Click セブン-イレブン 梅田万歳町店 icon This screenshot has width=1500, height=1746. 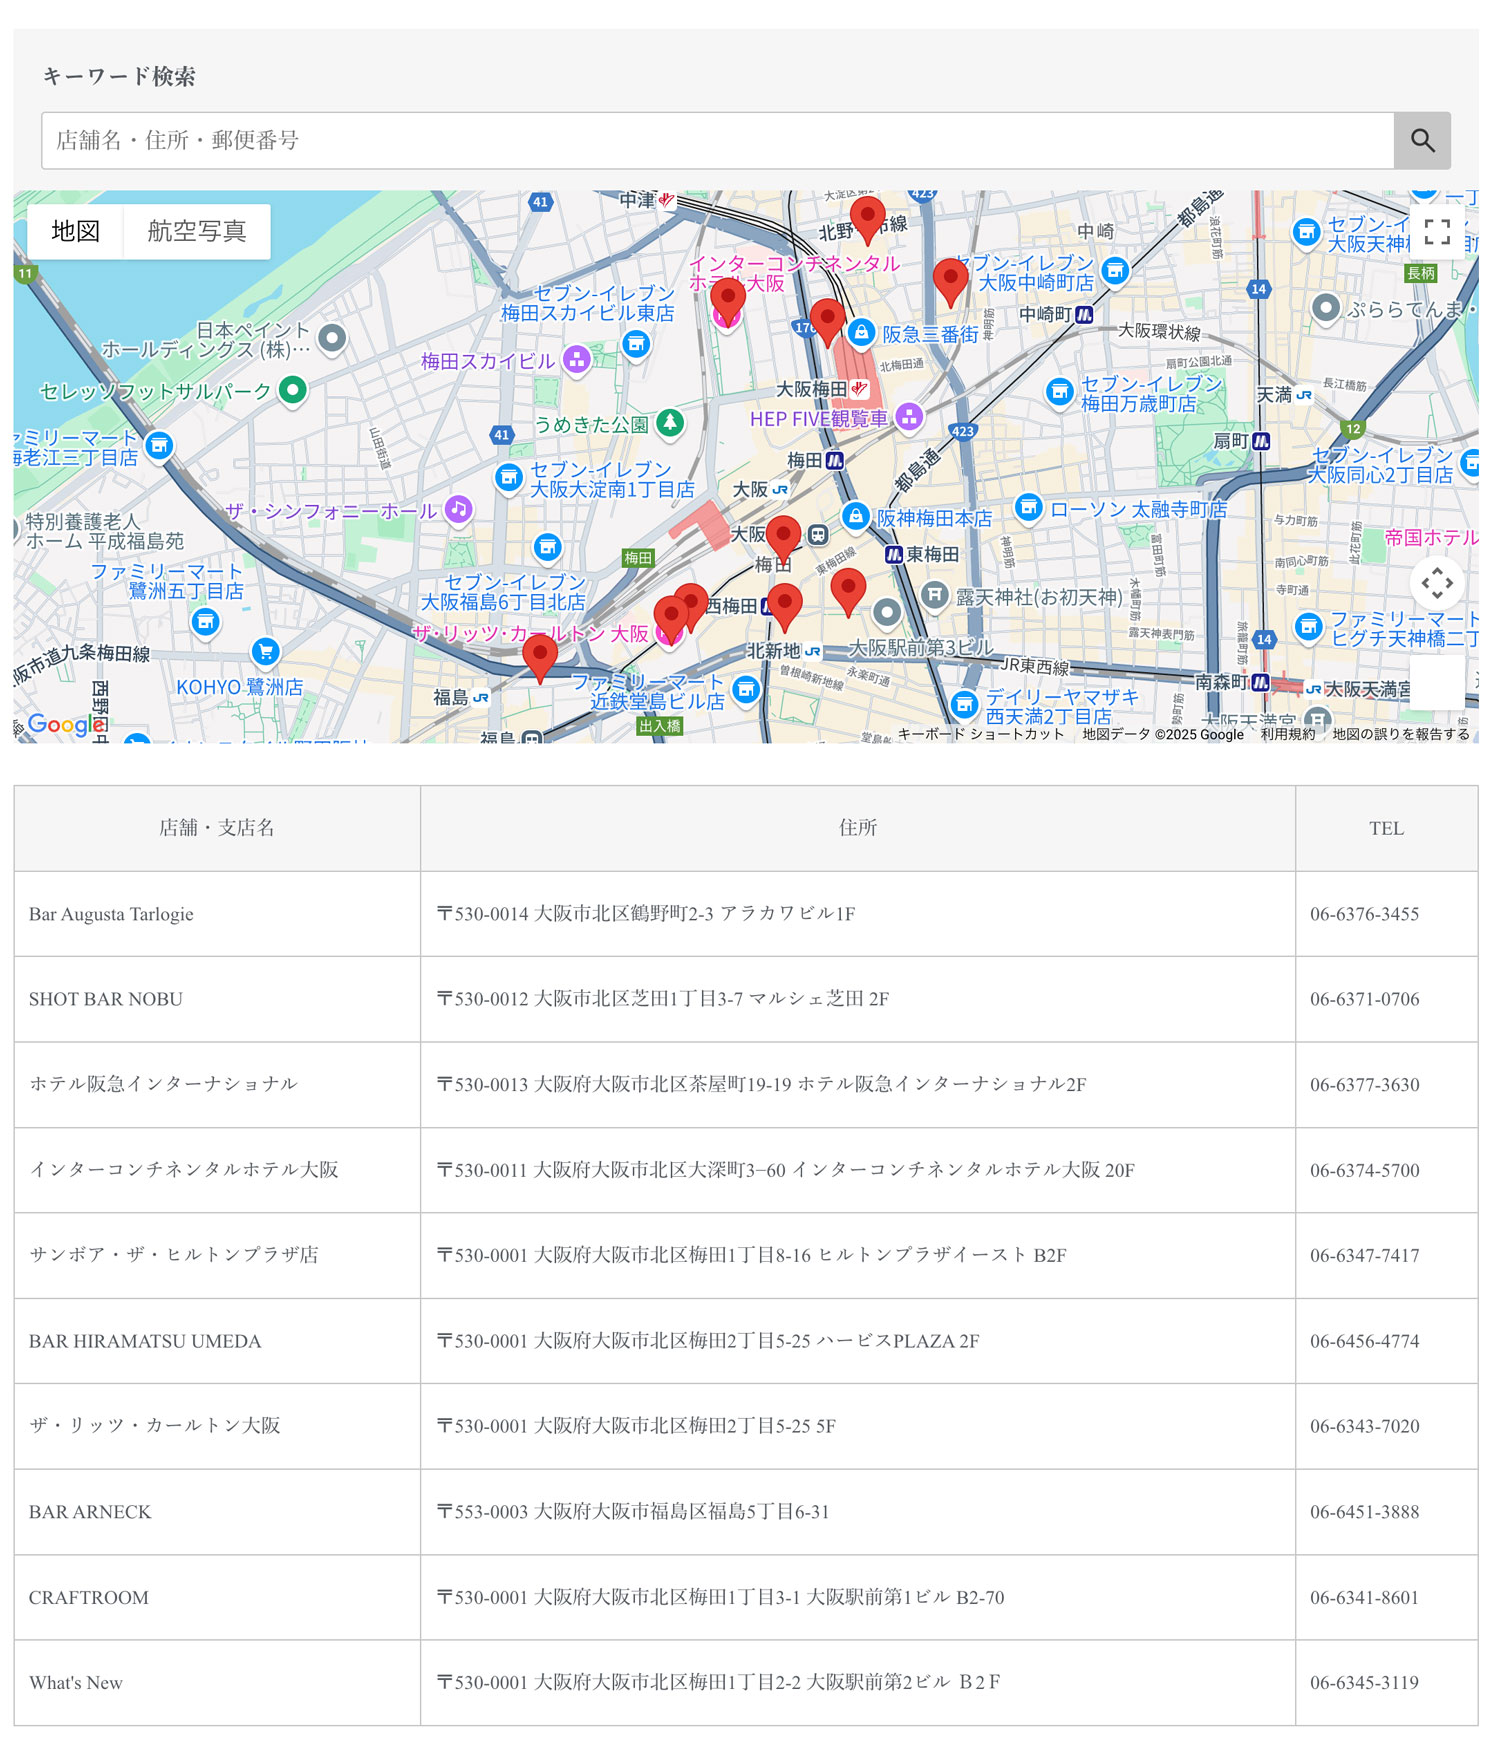click(x=1060, y=392)
